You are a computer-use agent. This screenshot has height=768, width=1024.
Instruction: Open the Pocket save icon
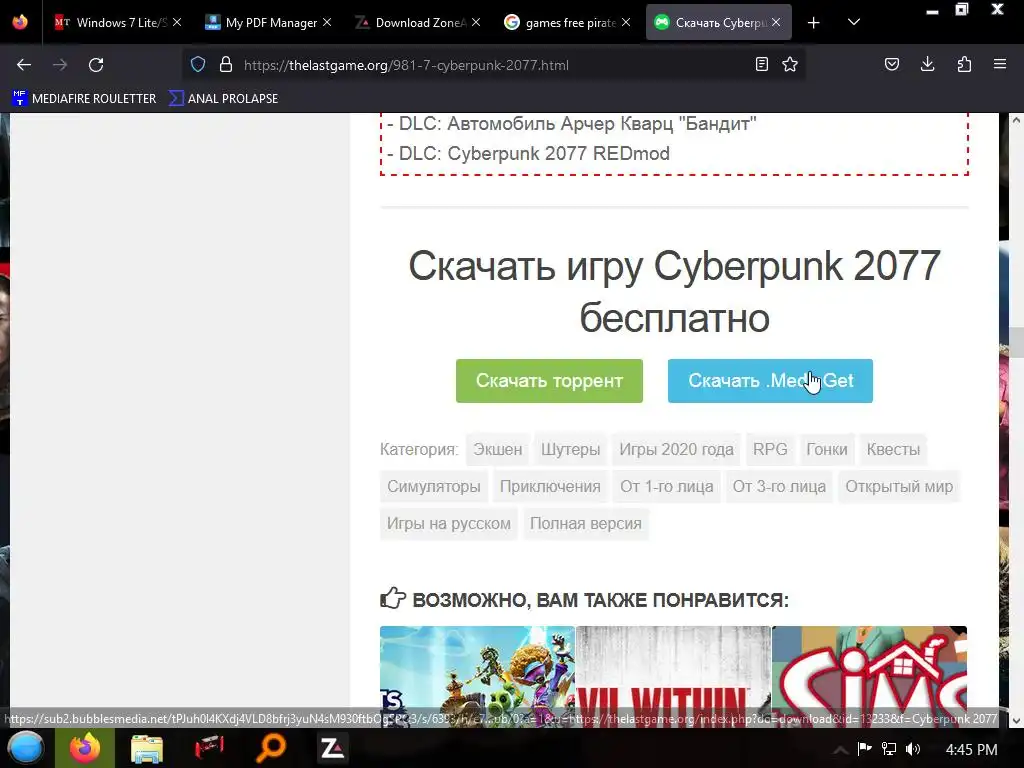(x=891, y=65)
